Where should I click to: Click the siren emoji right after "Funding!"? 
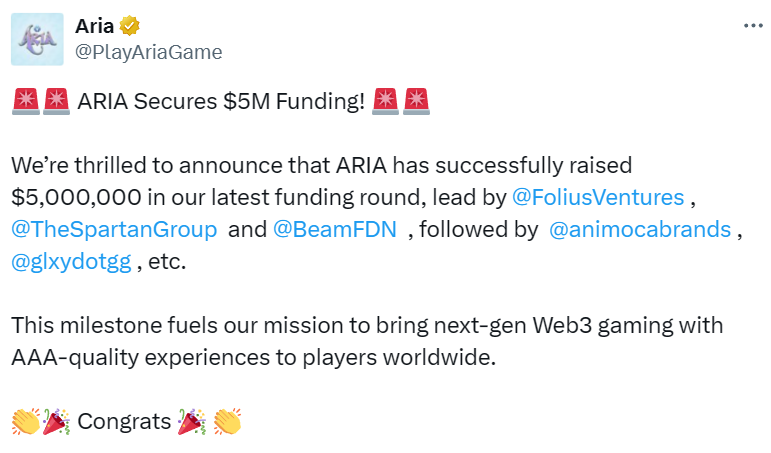385,101
